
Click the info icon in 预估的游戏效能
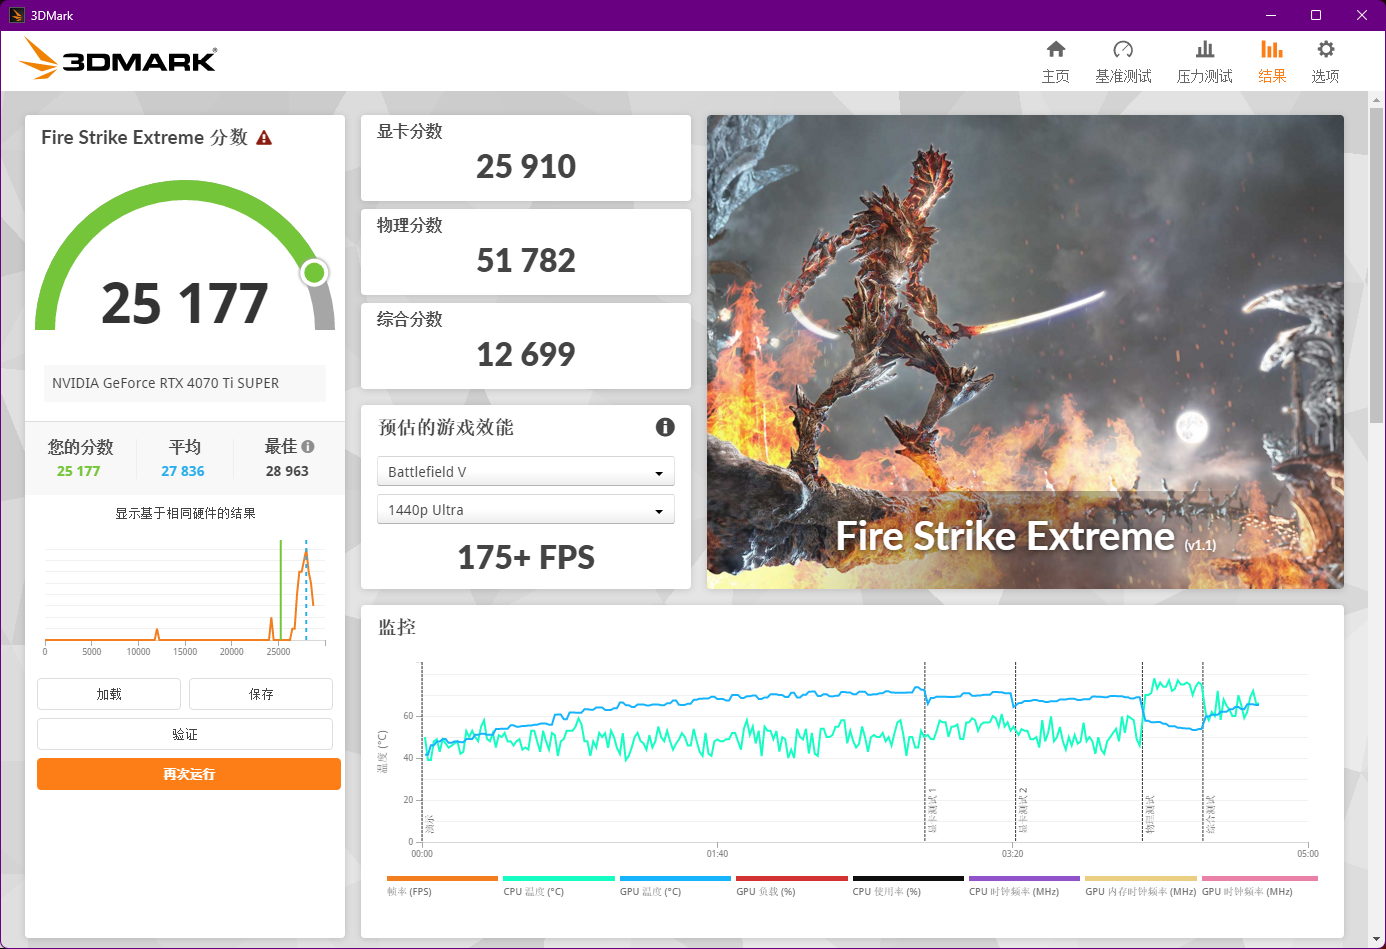pos(665,427)
